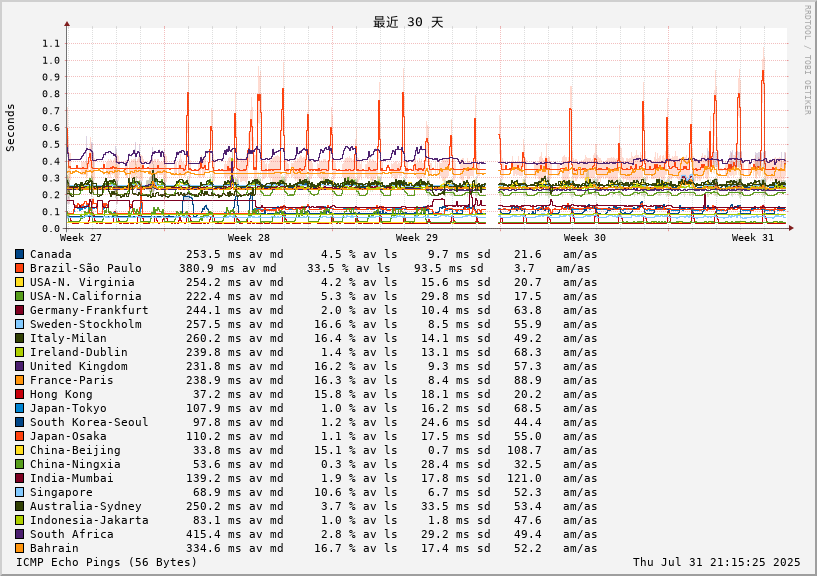817x576 pixels.
Task: Select the China-Ningxia legend color swatch
Action: [20, 464]
